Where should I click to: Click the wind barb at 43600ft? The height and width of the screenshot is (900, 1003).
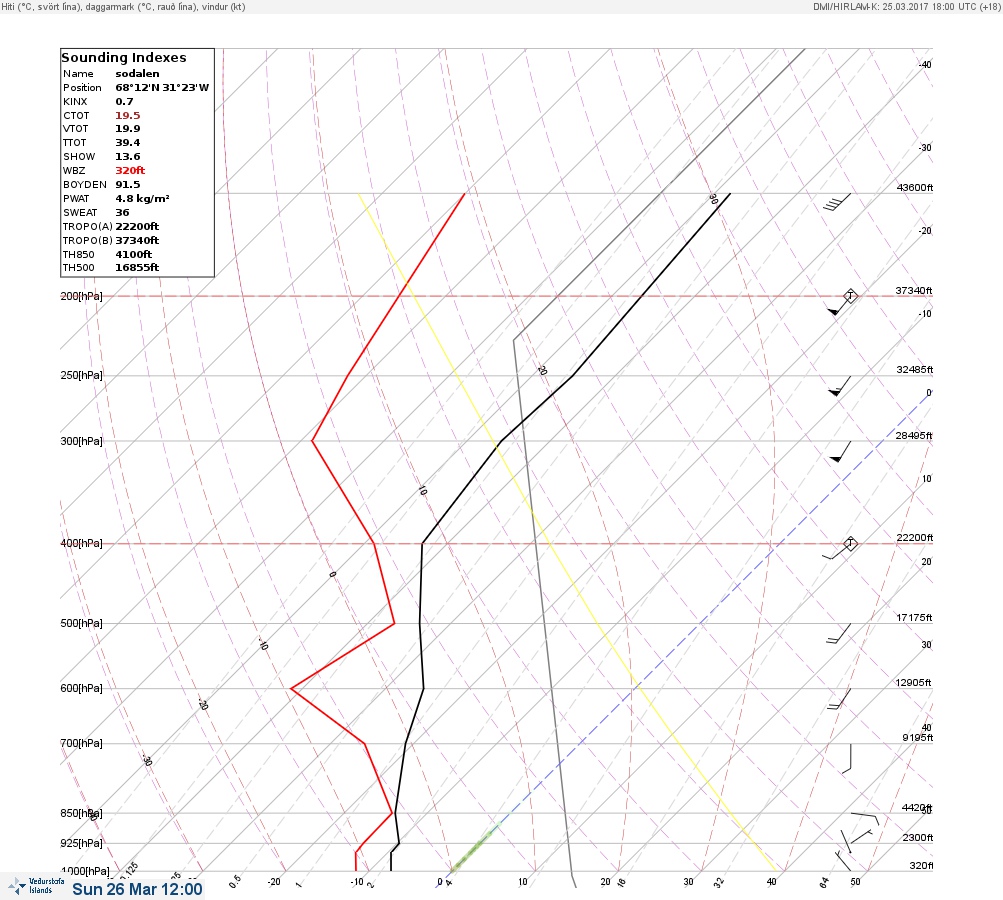coord(837,203)
